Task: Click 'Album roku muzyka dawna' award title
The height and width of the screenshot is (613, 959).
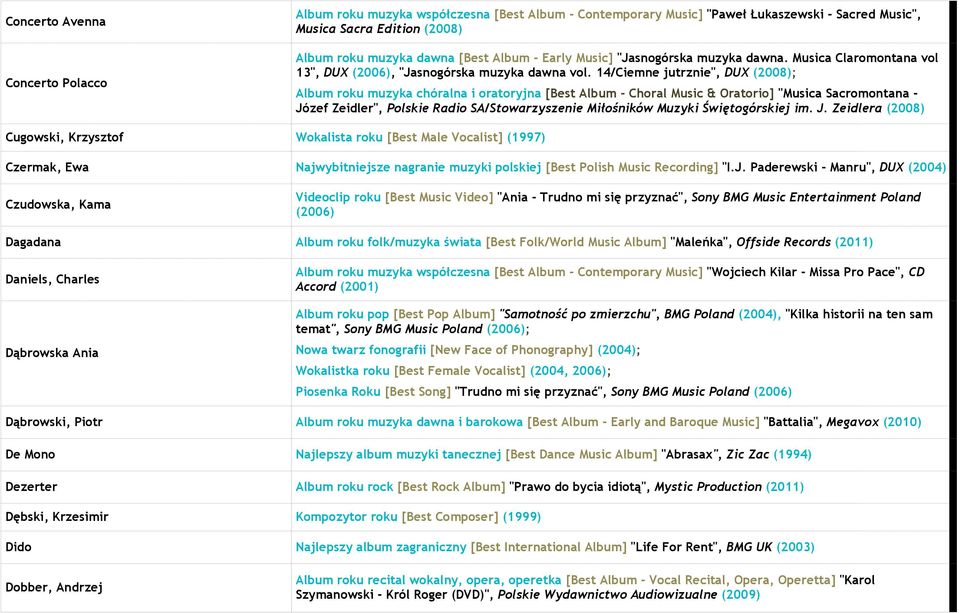Action: 375,58
